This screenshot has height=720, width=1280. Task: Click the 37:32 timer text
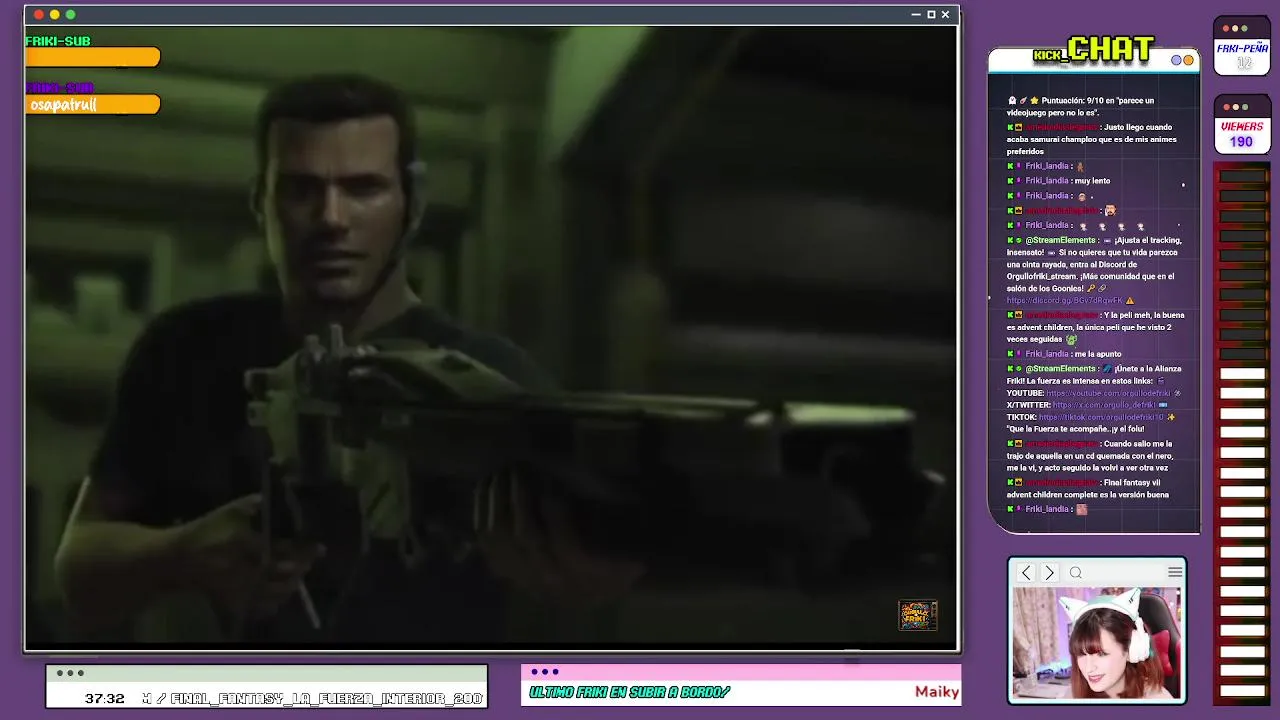click(x=105, y=698)
